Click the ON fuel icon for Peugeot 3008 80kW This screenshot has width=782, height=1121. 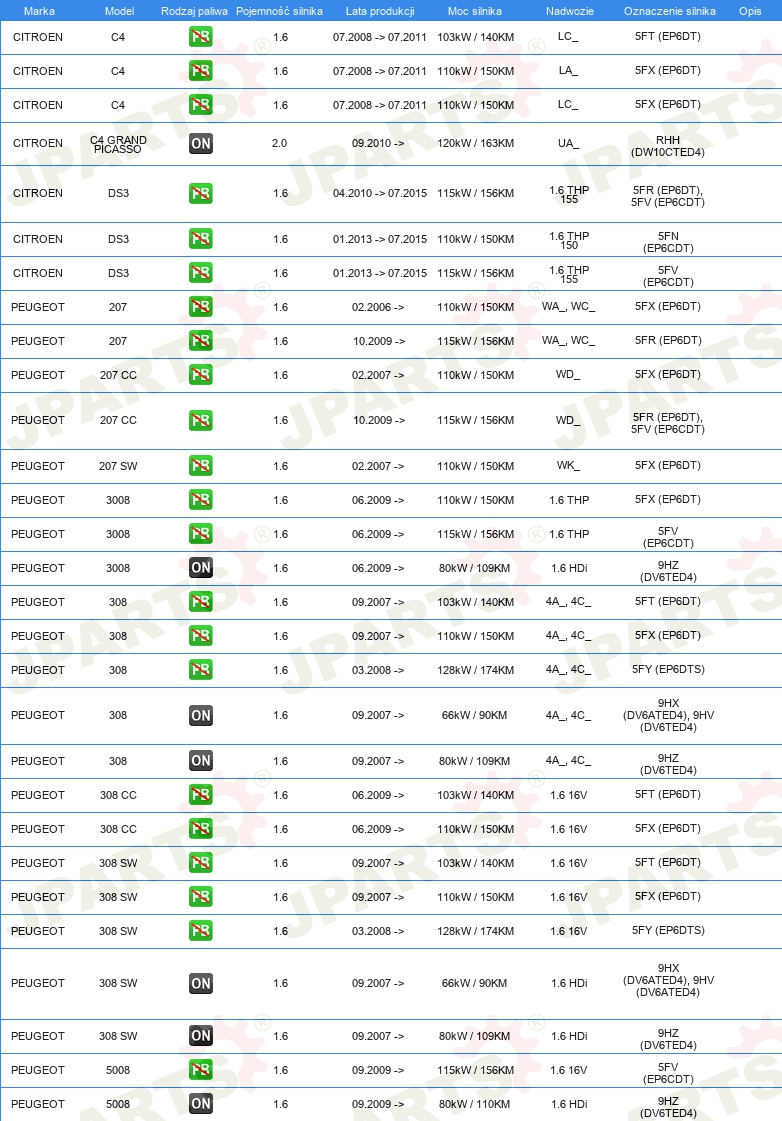point(201,568)
